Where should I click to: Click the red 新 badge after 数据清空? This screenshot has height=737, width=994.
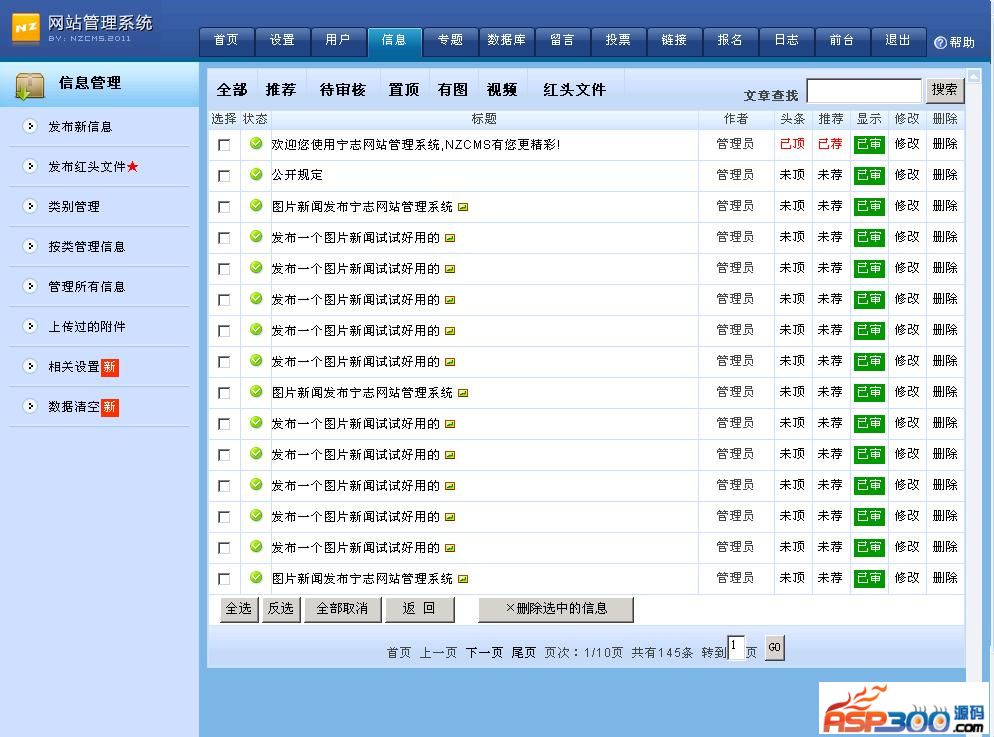pos(110,407)
